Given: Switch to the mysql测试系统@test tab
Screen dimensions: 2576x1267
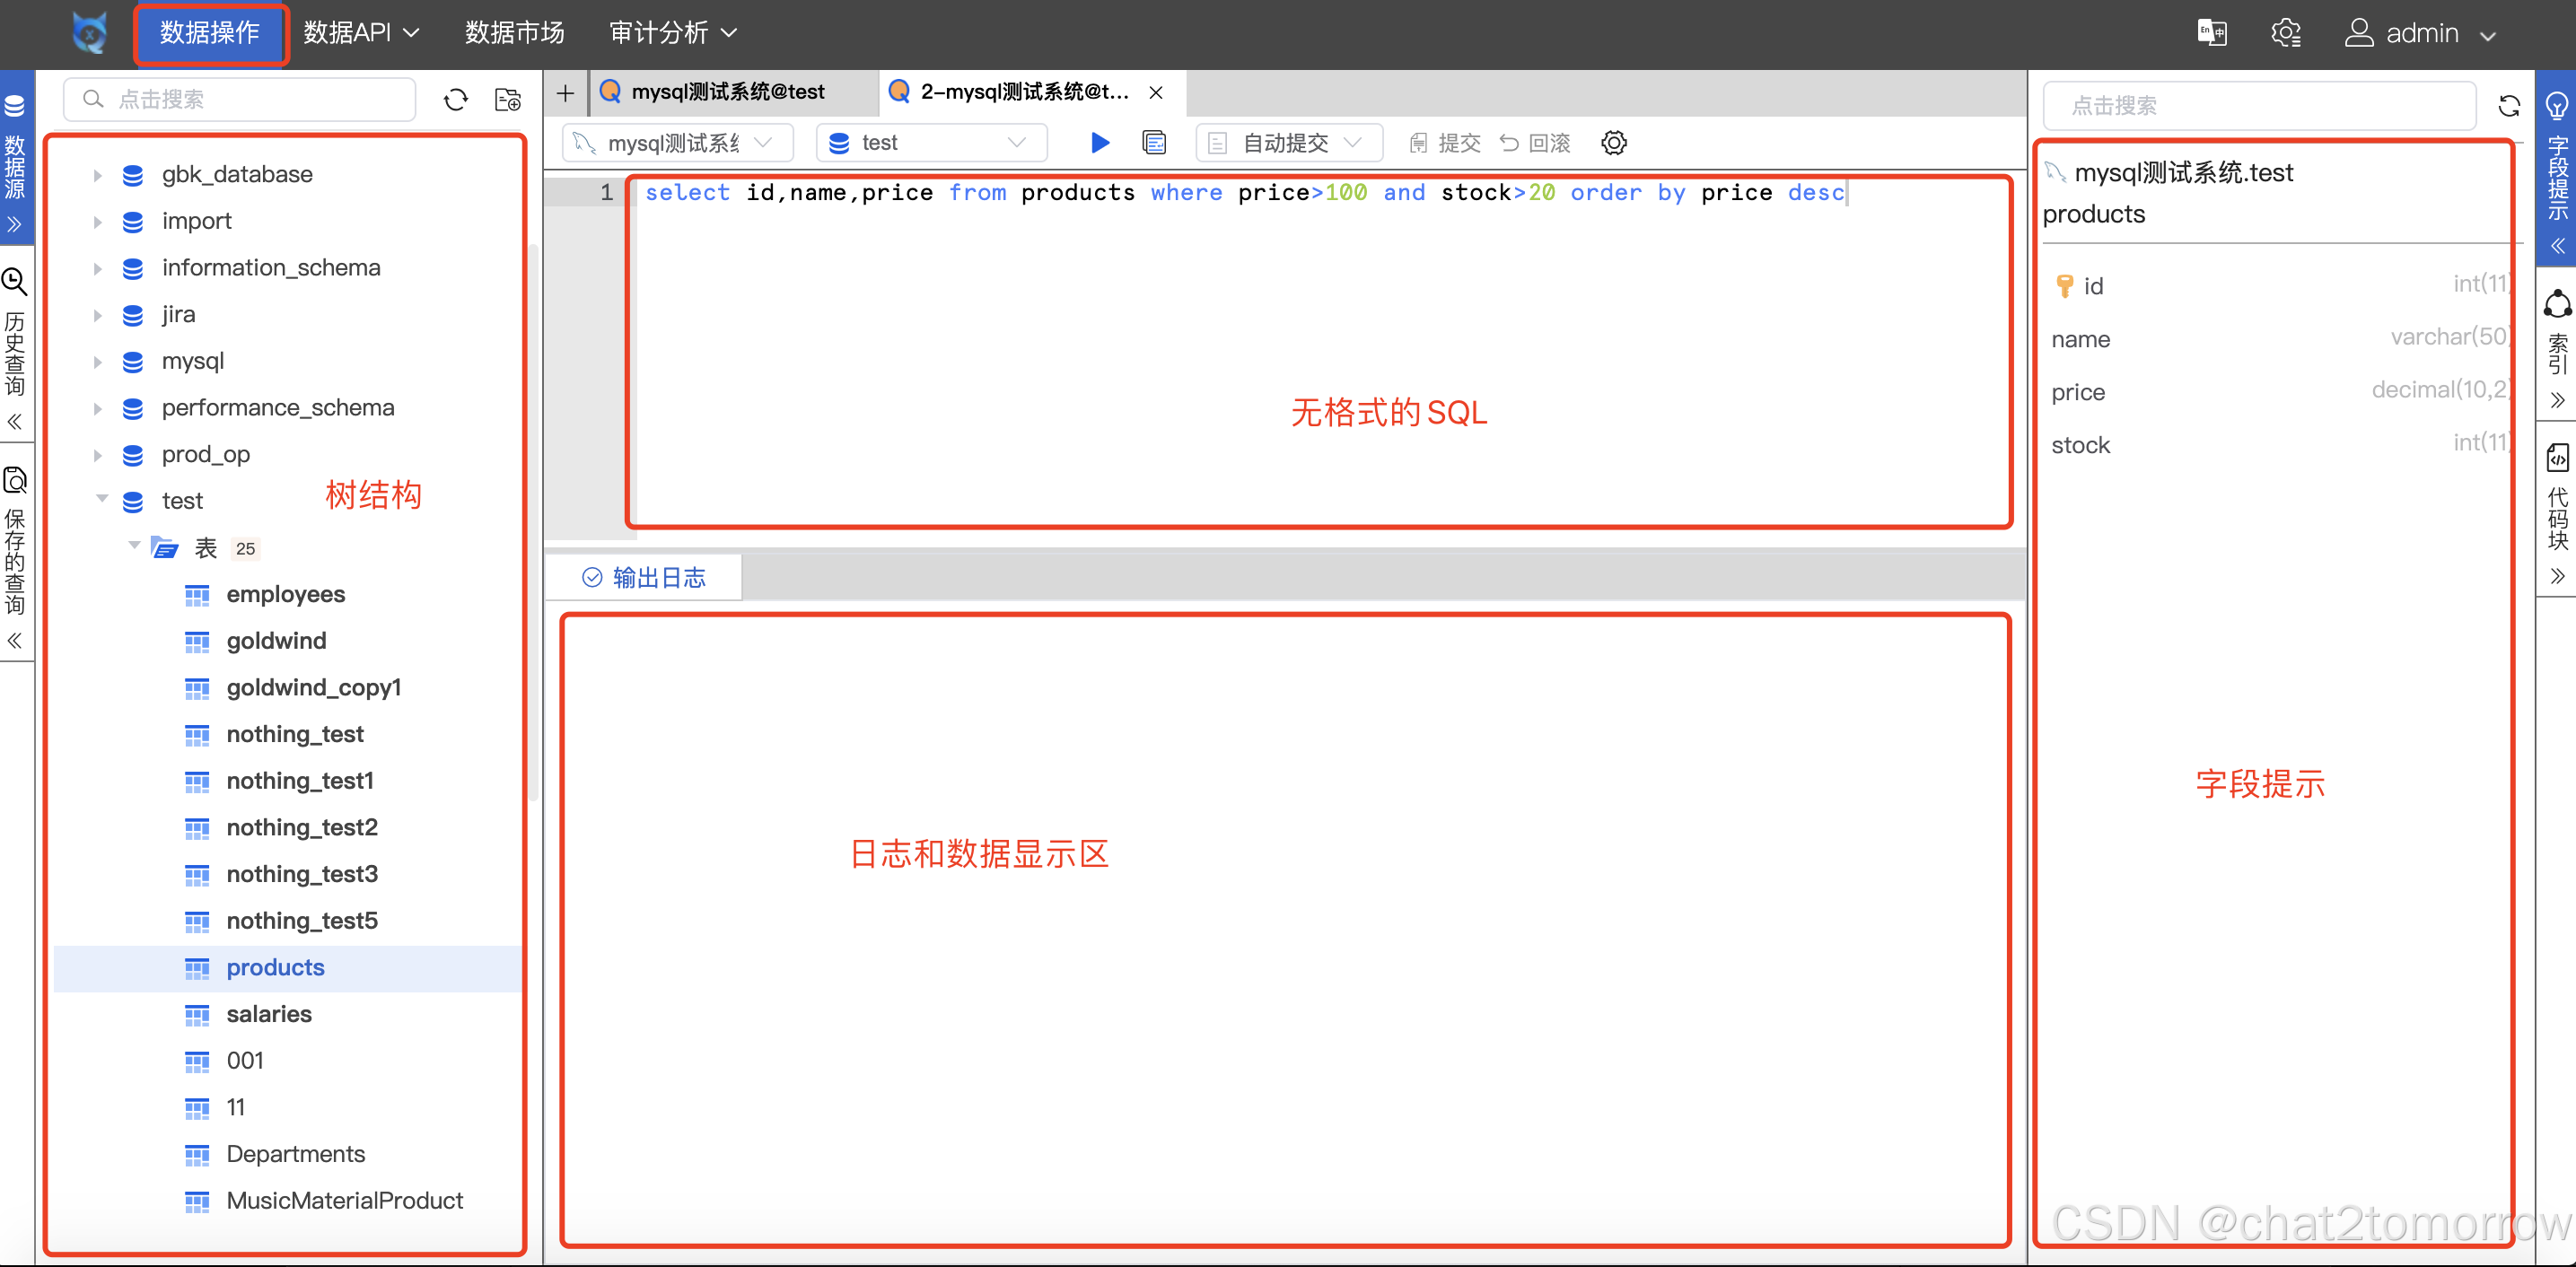Looking at the screenshot, I should click(727, 92).
